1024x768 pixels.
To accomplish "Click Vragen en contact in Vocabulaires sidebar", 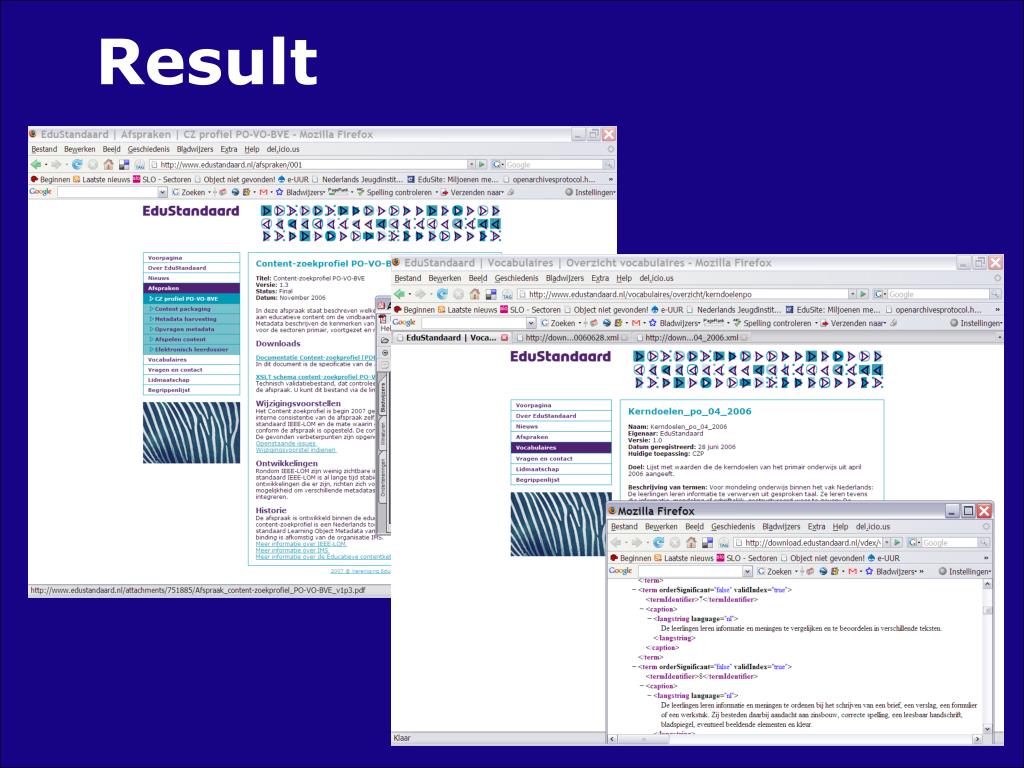I will (x=561, y=458).
